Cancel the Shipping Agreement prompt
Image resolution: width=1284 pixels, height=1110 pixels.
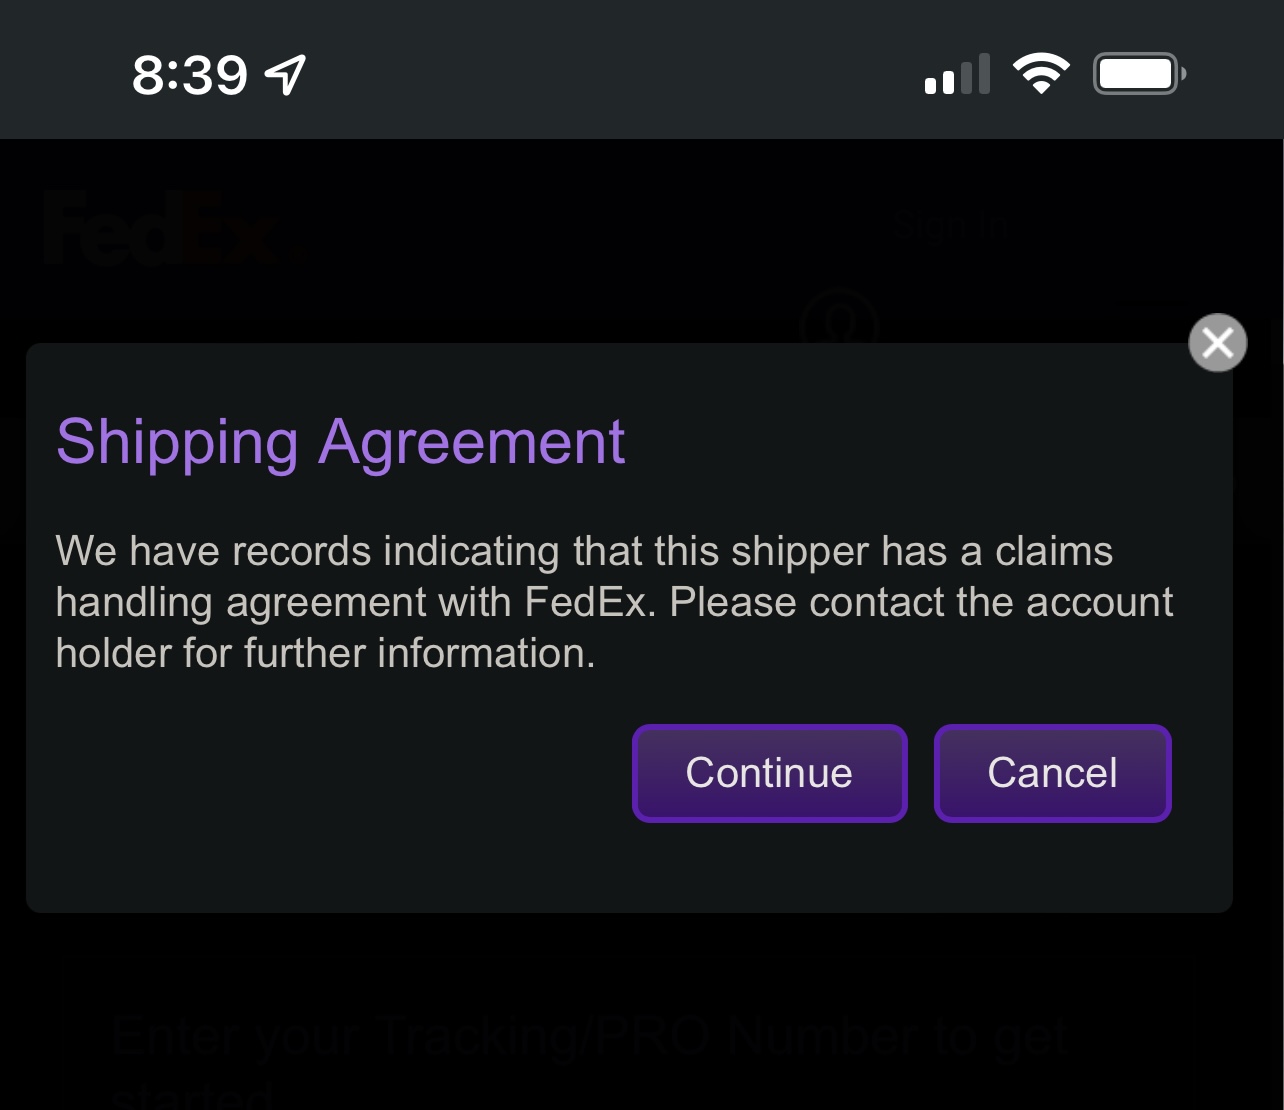[1052, 773]
